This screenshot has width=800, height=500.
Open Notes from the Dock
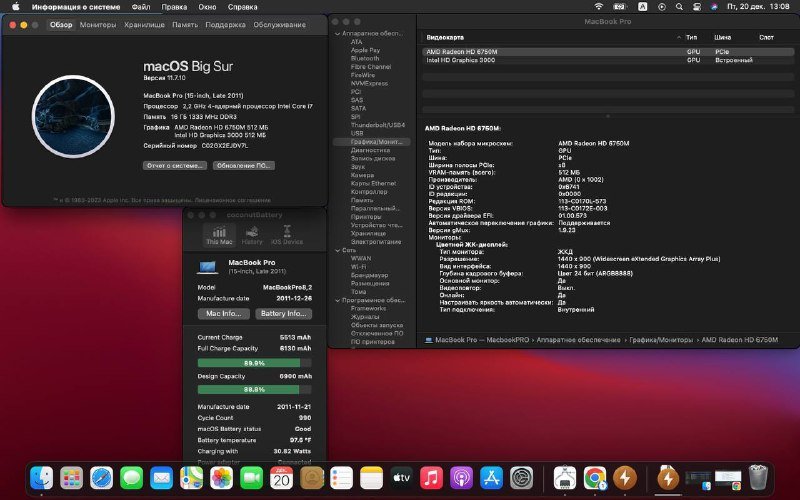(x=371, y=478)
